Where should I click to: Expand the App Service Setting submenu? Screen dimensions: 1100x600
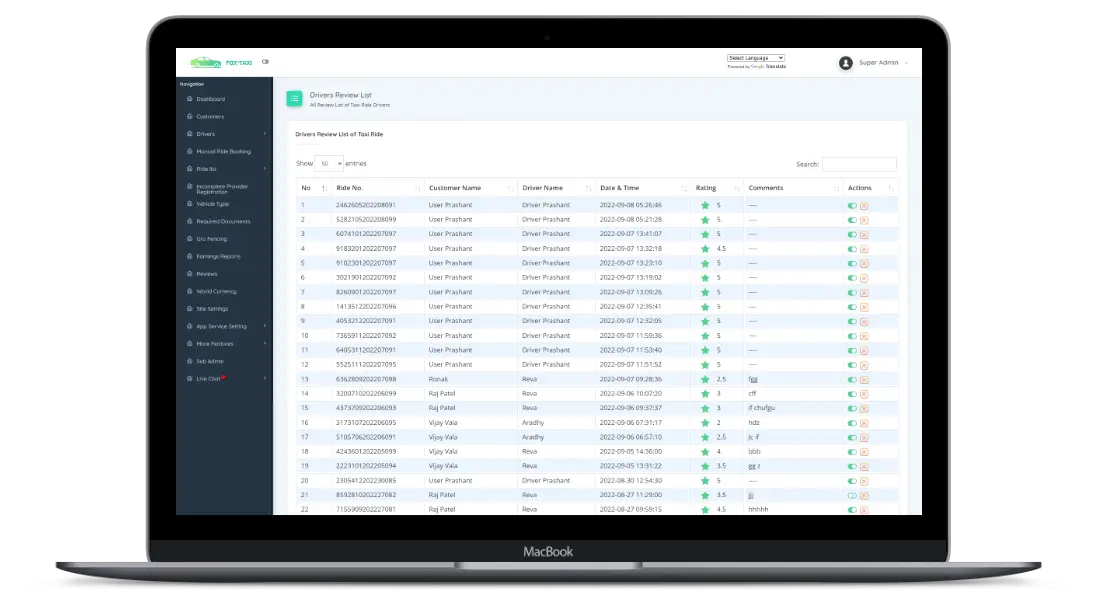click(264, 326)
